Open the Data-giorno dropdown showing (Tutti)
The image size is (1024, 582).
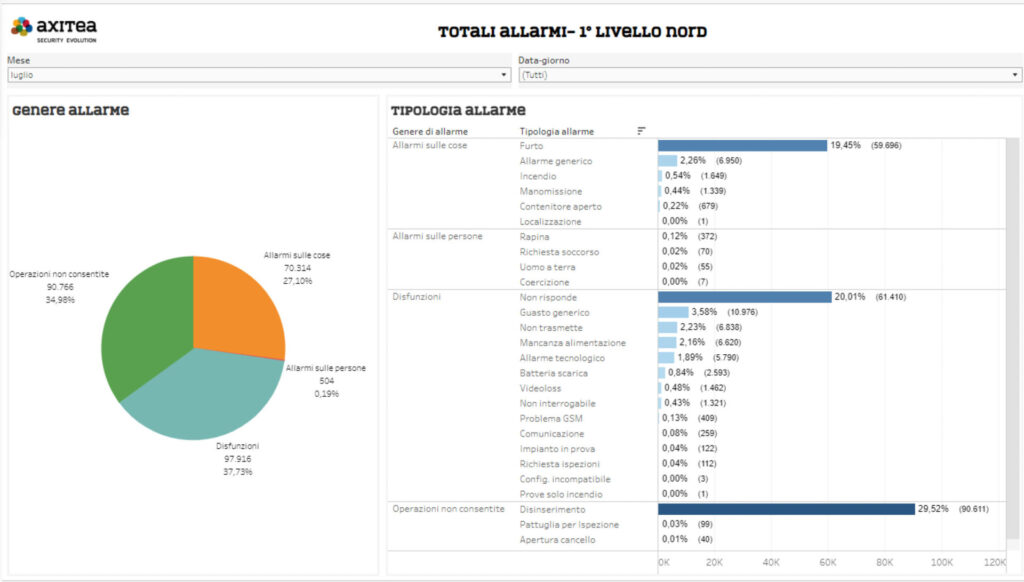770,75
